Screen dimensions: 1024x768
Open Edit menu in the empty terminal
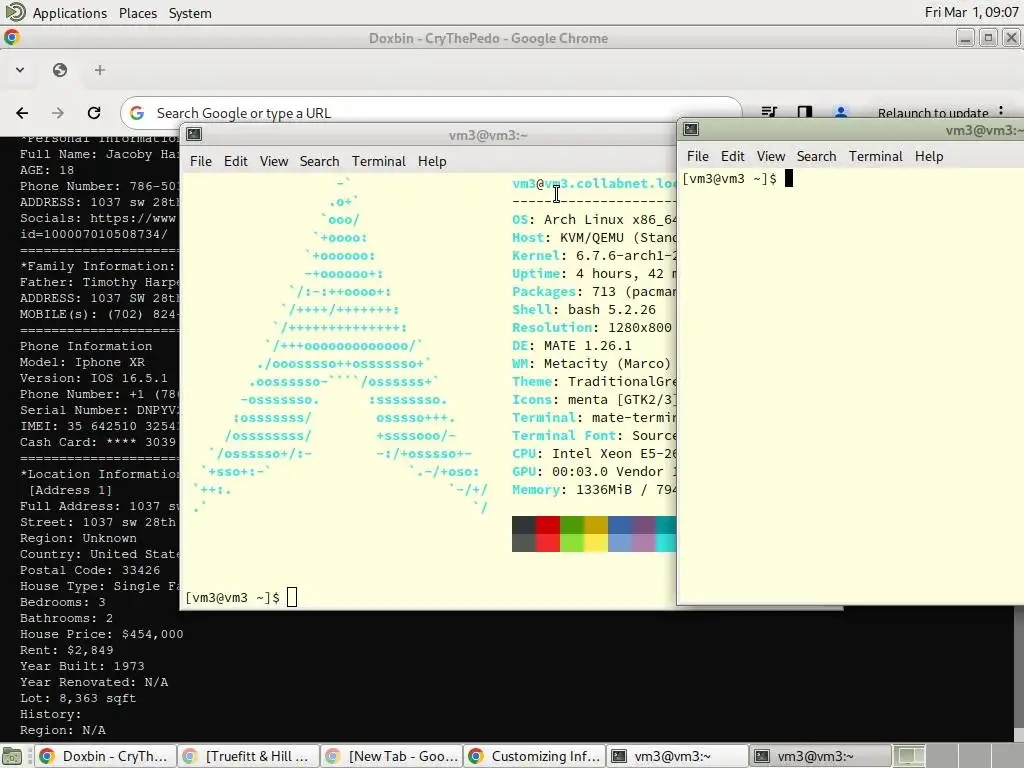tap(733, 156)
